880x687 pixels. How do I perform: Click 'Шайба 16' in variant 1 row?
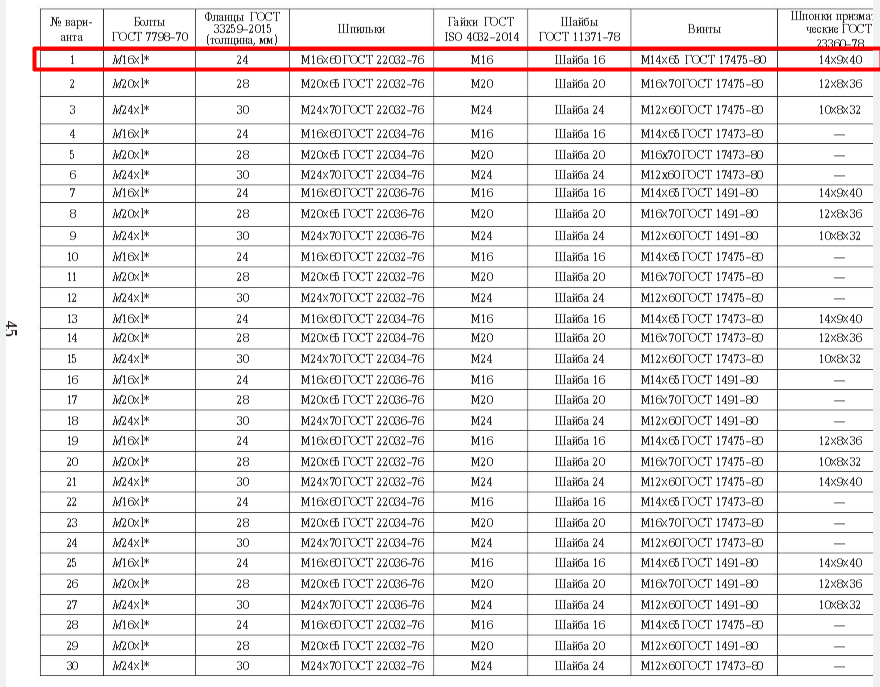coord(580,59)
